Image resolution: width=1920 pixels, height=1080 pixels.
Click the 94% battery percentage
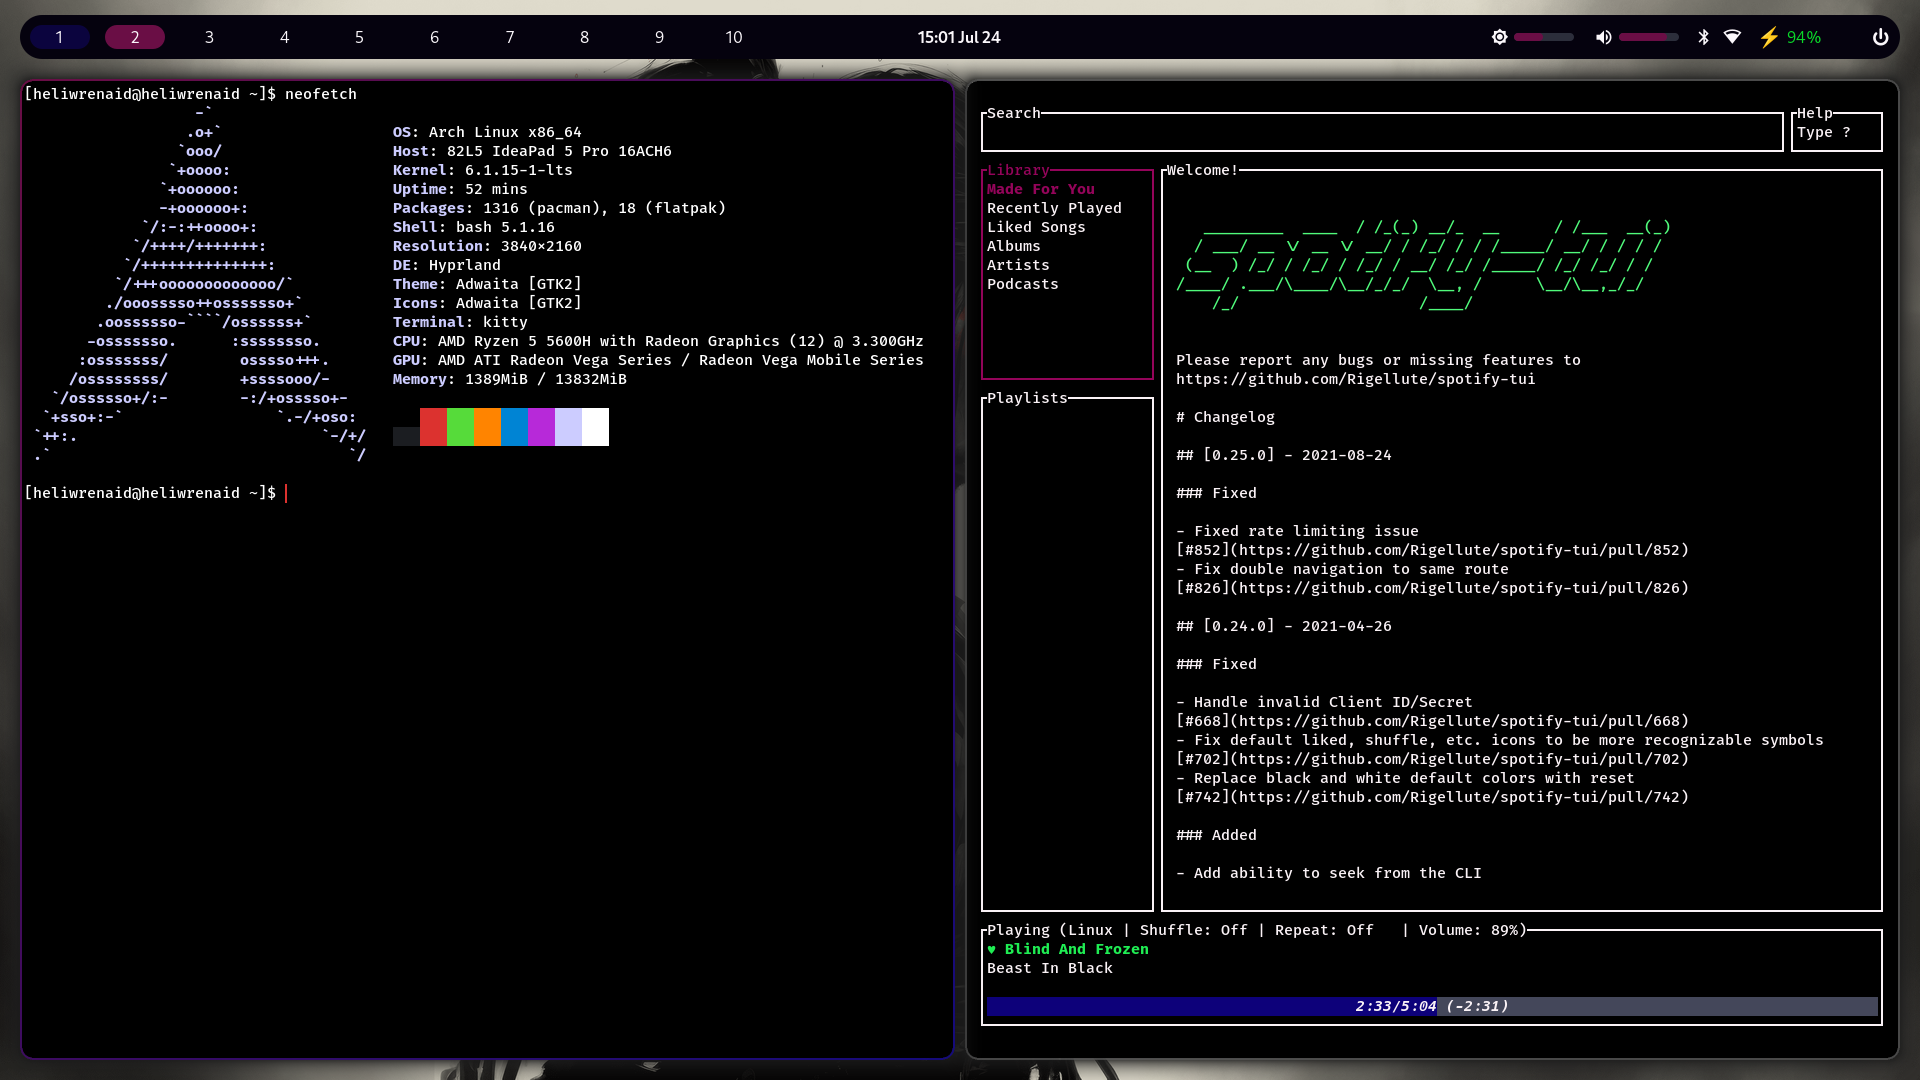1804,37
